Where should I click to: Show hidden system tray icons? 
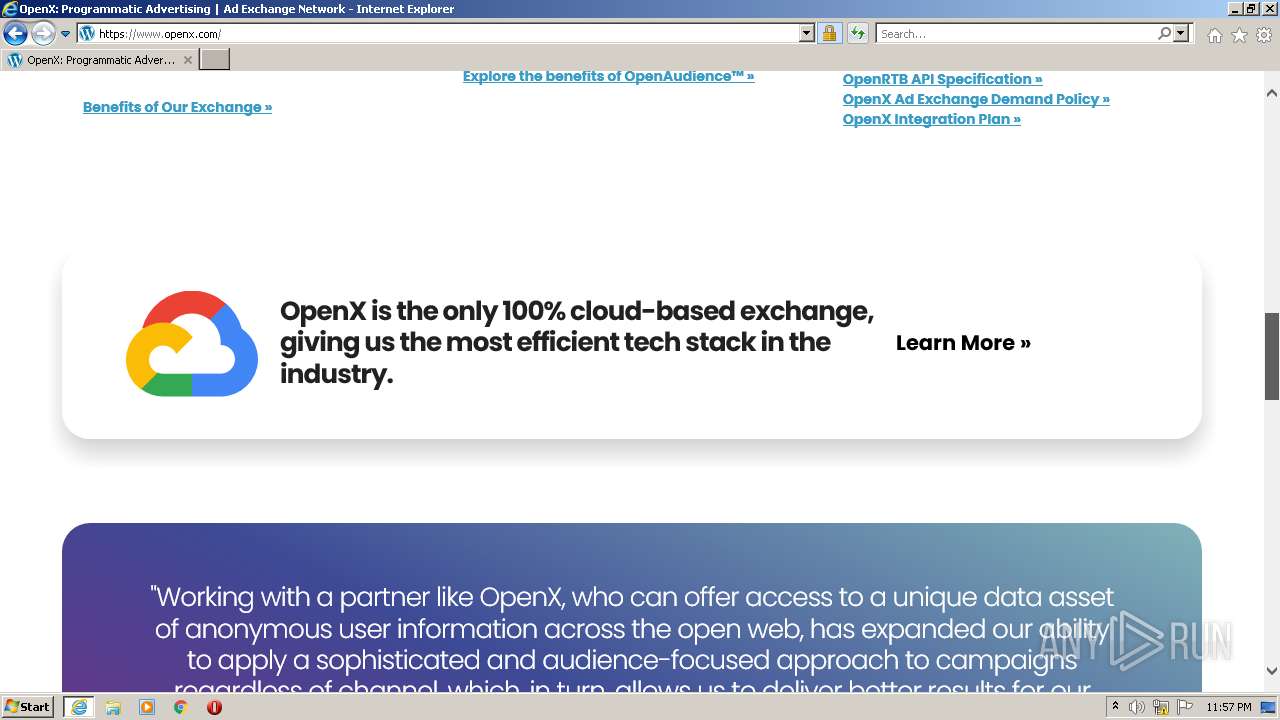1116,707
